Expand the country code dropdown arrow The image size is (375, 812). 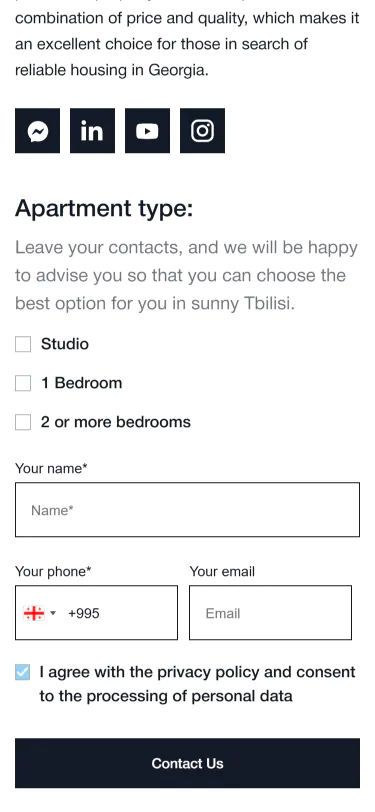pyautogui.click(x=53, y=613)
